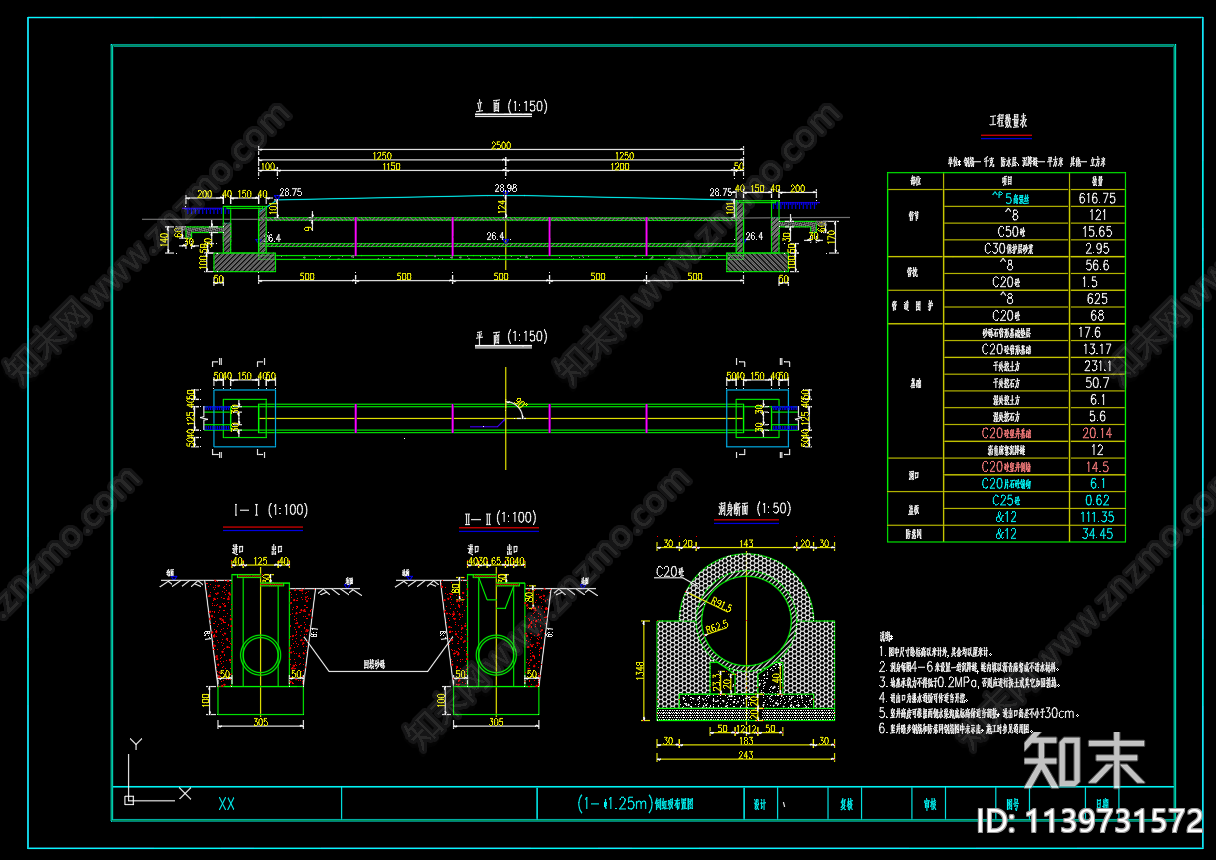The image size is (1216, 860).
Task: Select the "68" quantity cell
Action: coord(1097,316)
